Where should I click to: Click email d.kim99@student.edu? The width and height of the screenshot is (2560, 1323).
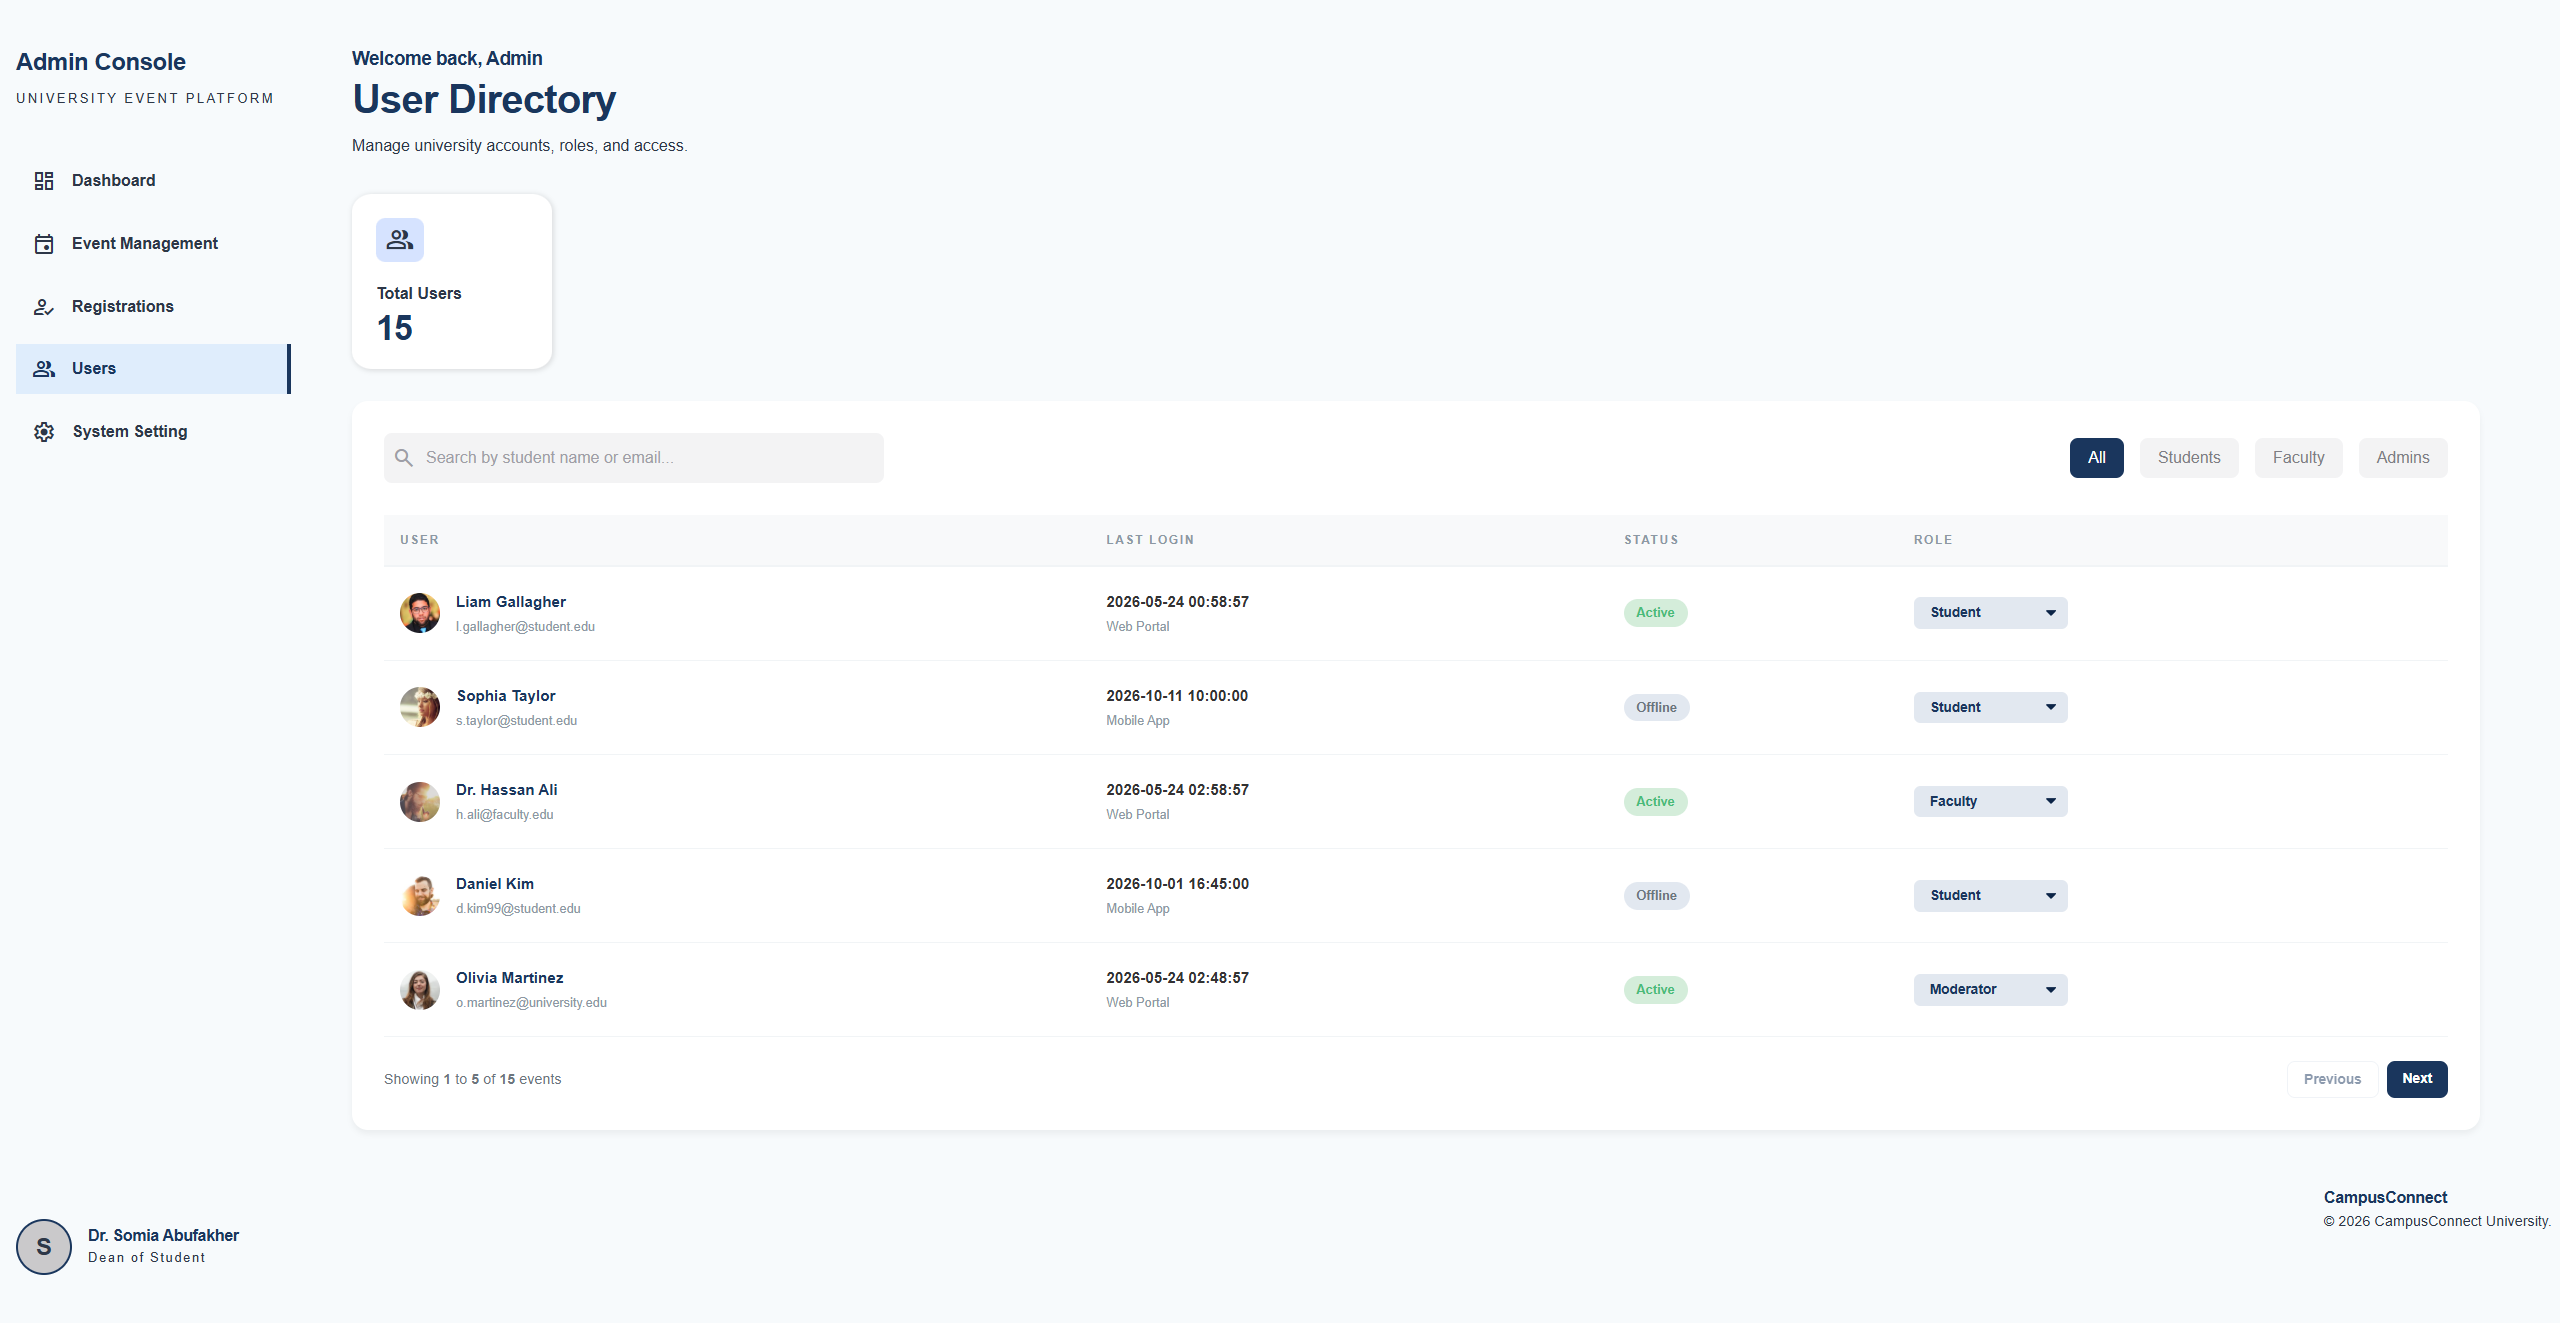518,909
